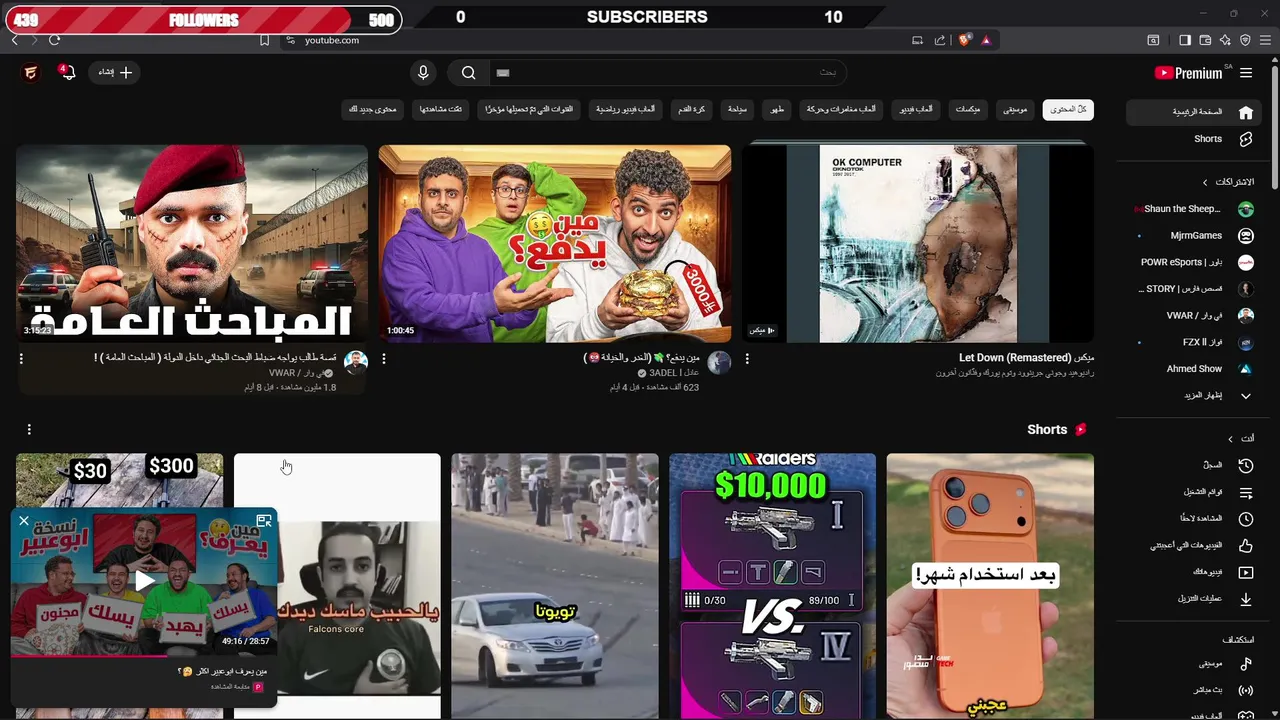Viewport: 1280px width, 720px height.
Task: Play the video in the mini player
Action: [x=145, y=581]
